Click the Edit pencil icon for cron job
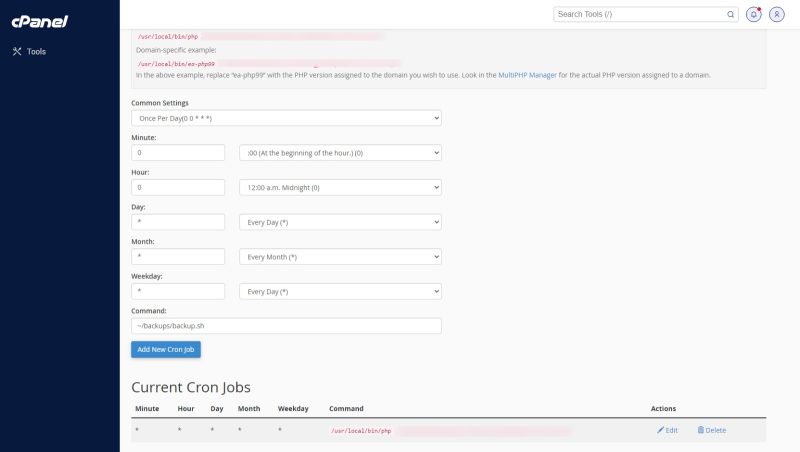 pos(661,430)
